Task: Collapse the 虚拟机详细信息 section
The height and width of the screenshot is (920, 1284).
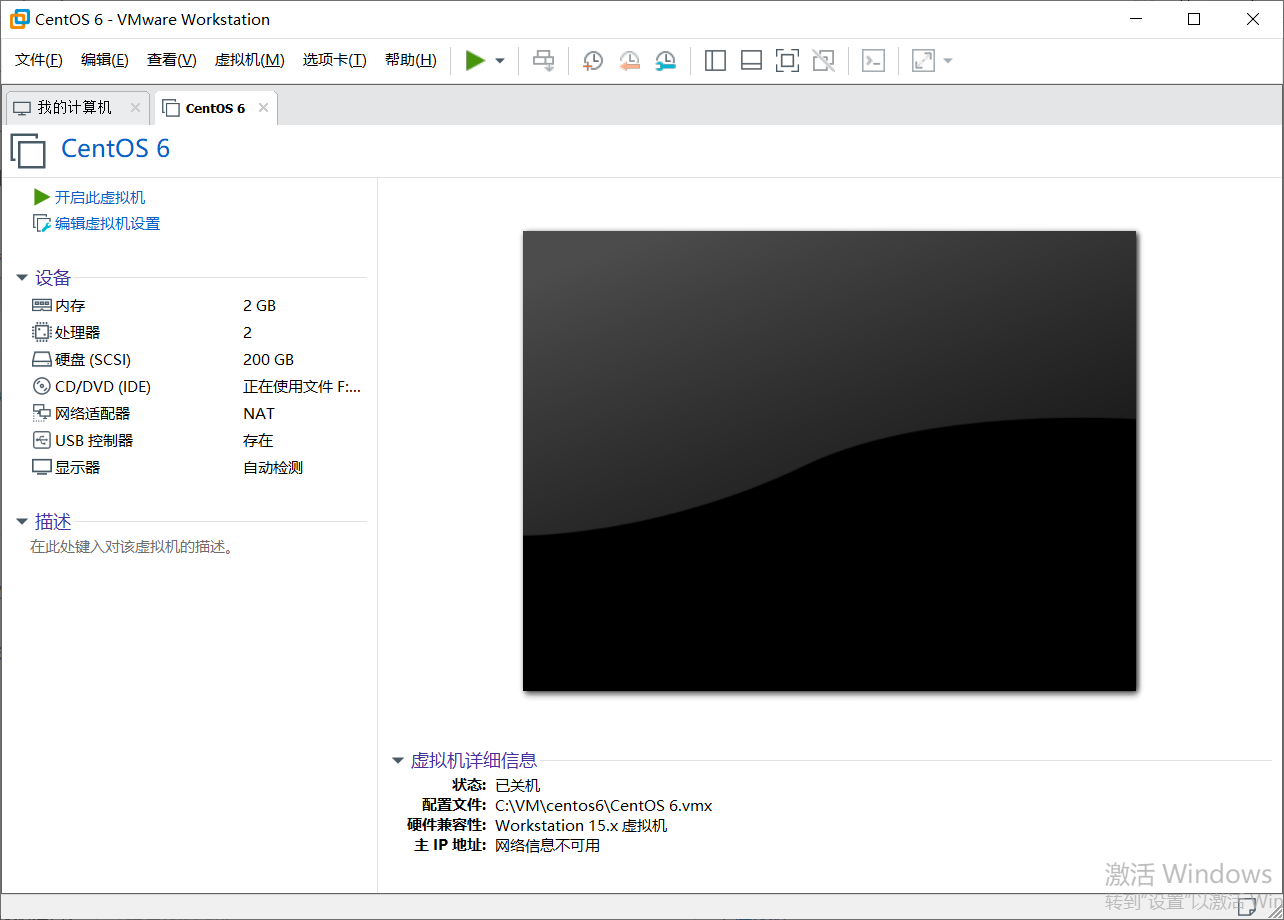Action: tap(398, 761)
